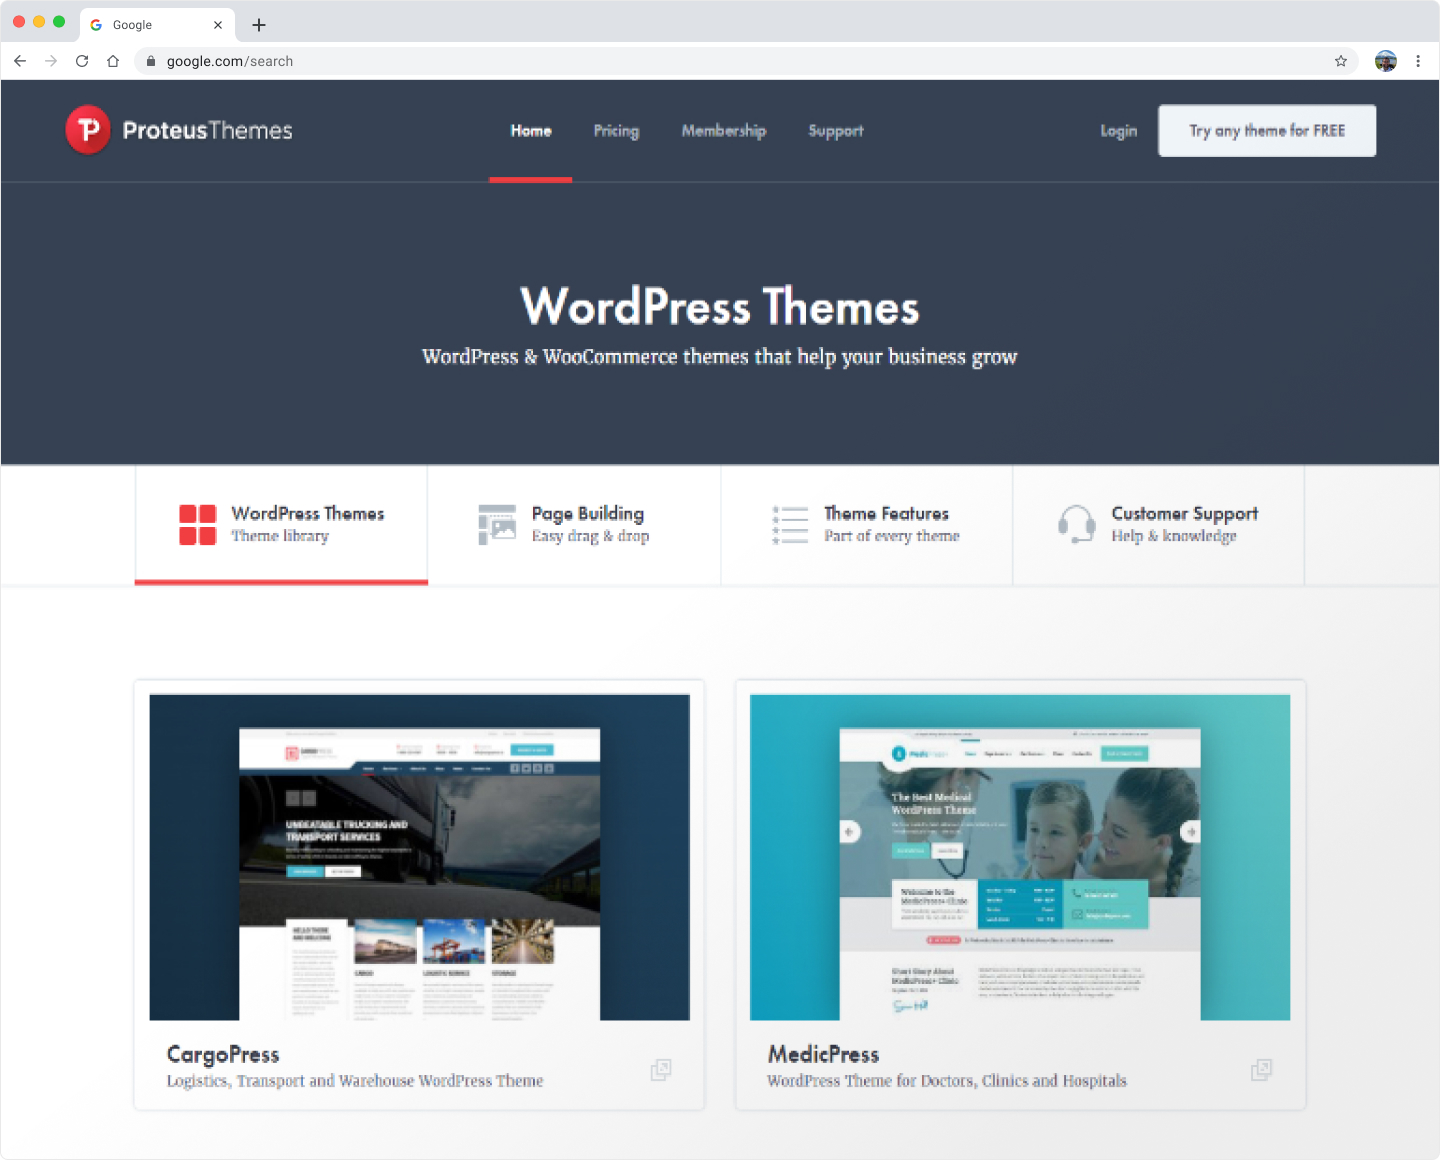Image resolution: width=1440 pixels, height=1160 pixels.
Task: Click the red WordPress Themes grid icon
Action: [198, 525]
